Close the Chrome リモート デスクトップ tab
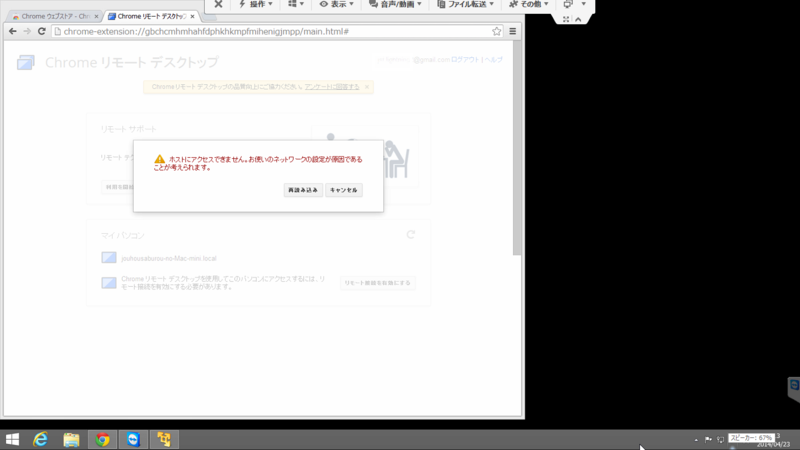Screen dimensions: 800x450 pyautogui.click(x=192, y=16)
